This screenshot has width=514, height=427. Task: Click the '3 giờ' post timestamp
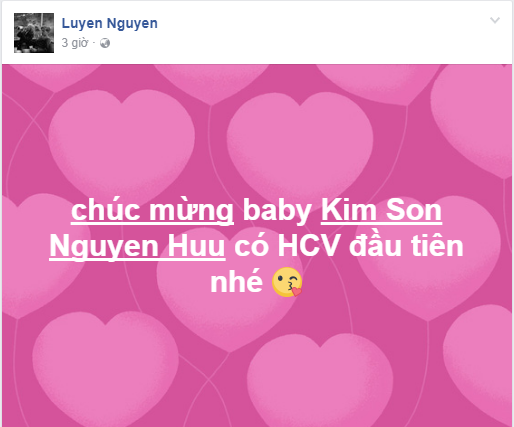pyautogui.click(x=75, y=43)
